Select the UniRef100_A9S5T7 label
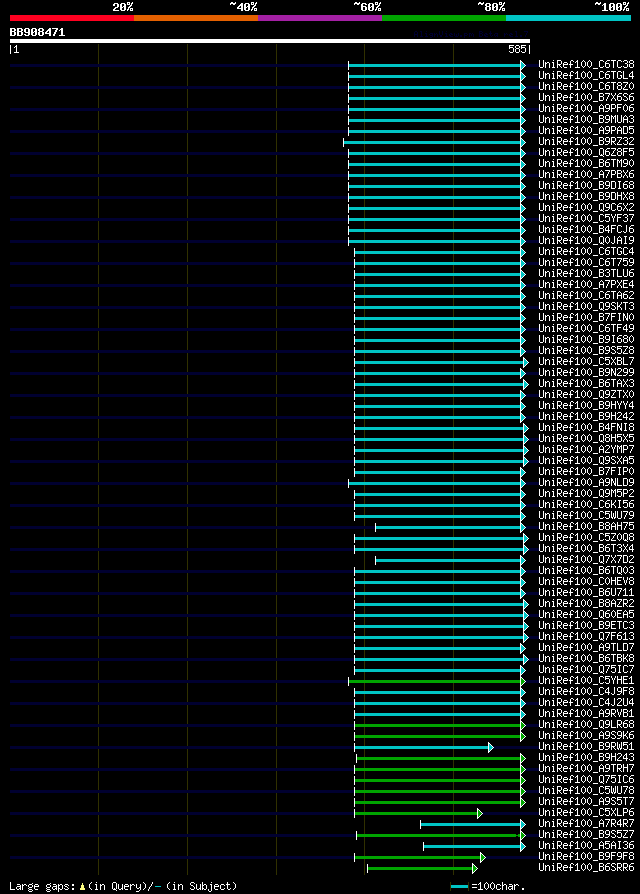This screenshot has width=640, height=894. [x=586, y=801]
